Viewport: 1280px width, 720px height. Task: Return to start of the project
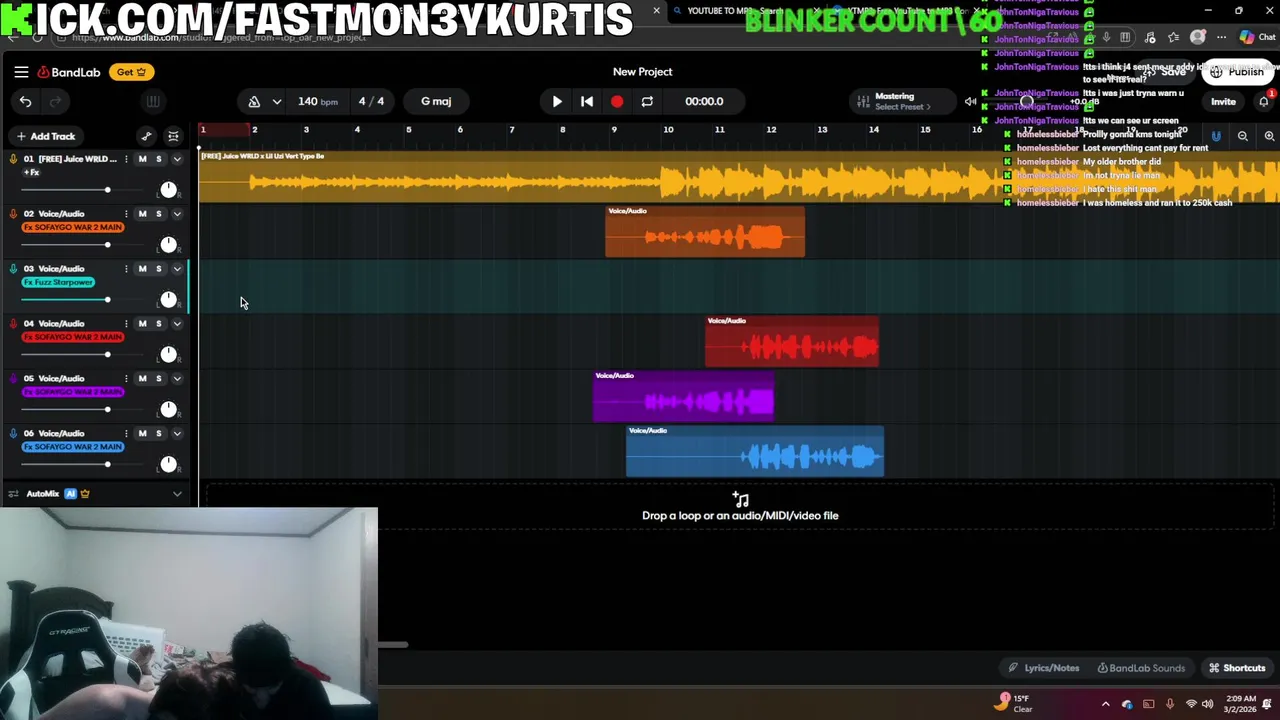click(x=587, y=101)
